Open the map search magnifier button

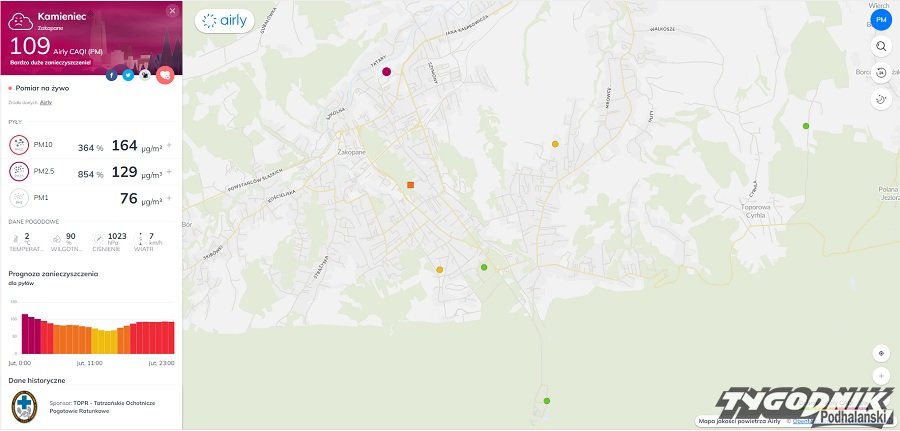coord(881,46)
